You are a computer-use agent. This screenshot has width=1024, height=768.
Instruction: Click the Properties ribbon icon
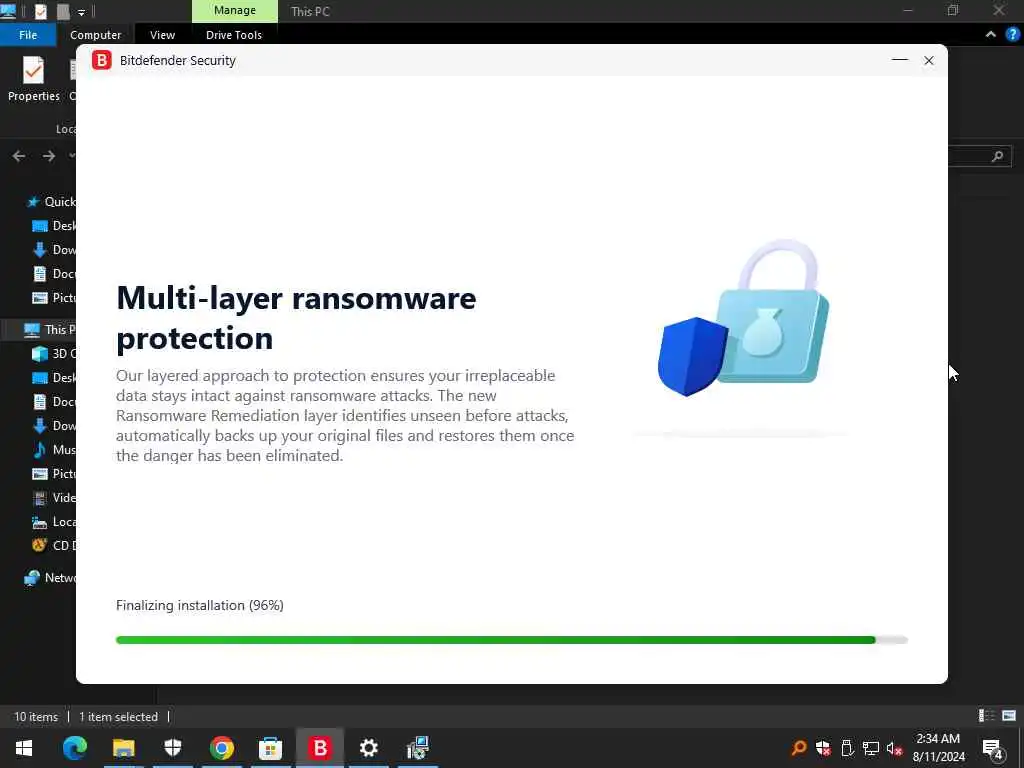(33, 79)
